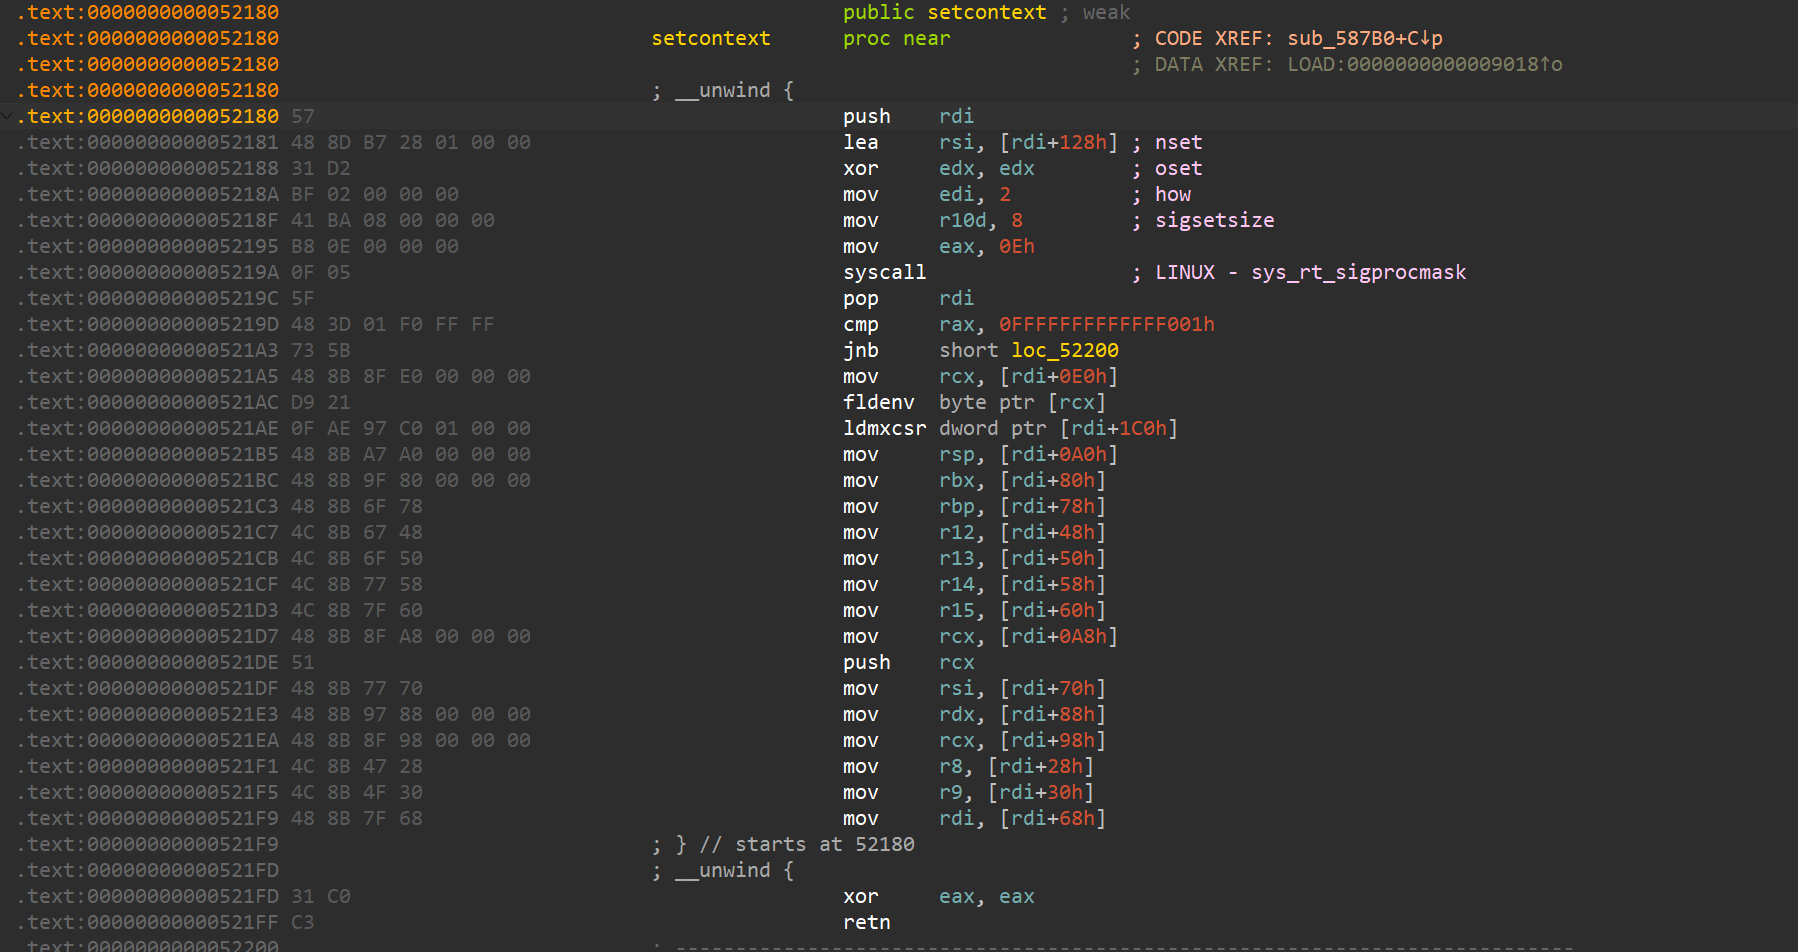Click the retn instruction
Viewport: 1798px width, 952px height.
click(x=866, y=922)
